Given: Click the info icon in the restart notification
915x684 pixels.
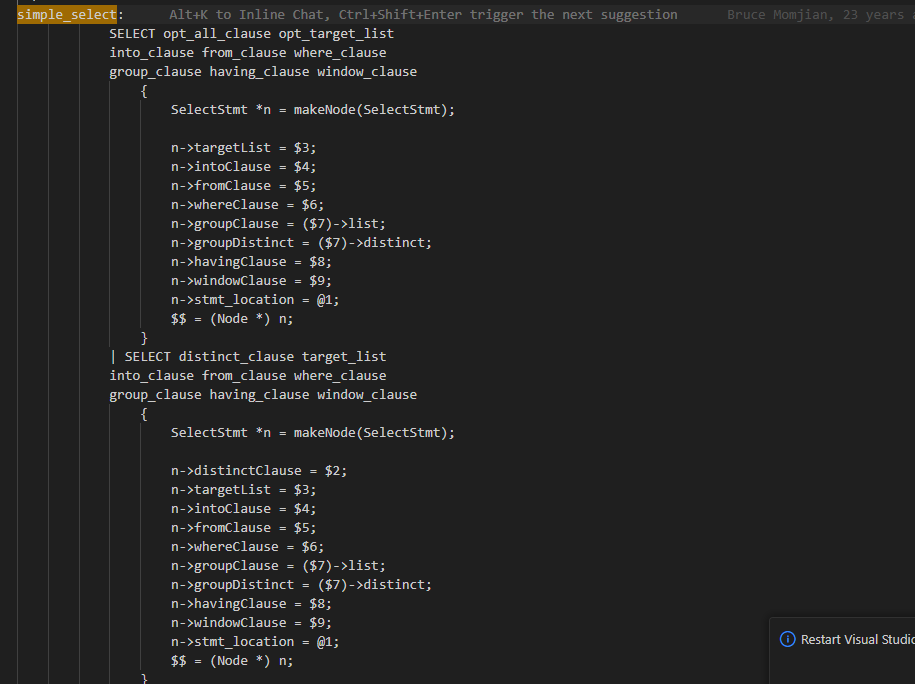Looking at the screenshot, I should coord(787,639).
